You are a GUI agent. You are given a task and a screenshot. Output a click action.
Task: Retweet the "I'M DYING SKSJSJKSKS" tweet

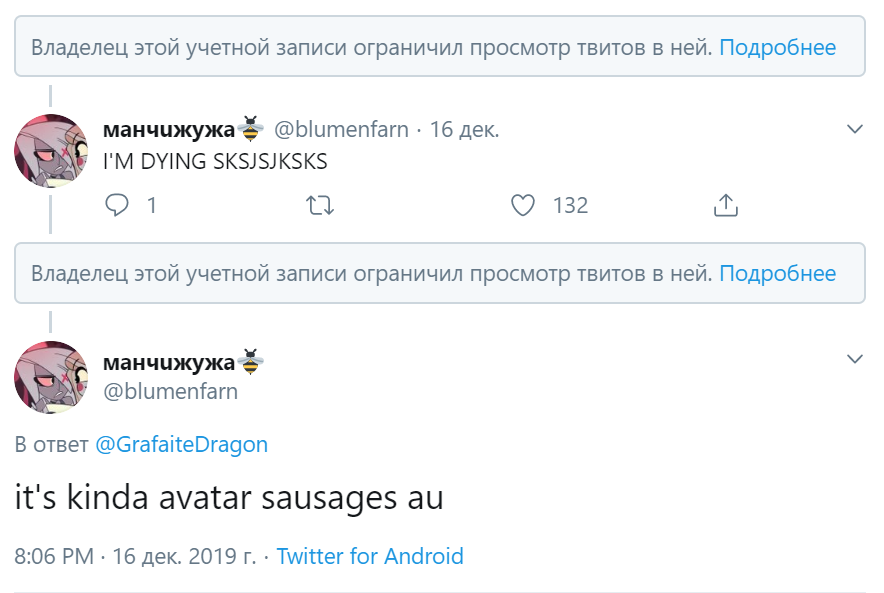[x=319, y=206]
